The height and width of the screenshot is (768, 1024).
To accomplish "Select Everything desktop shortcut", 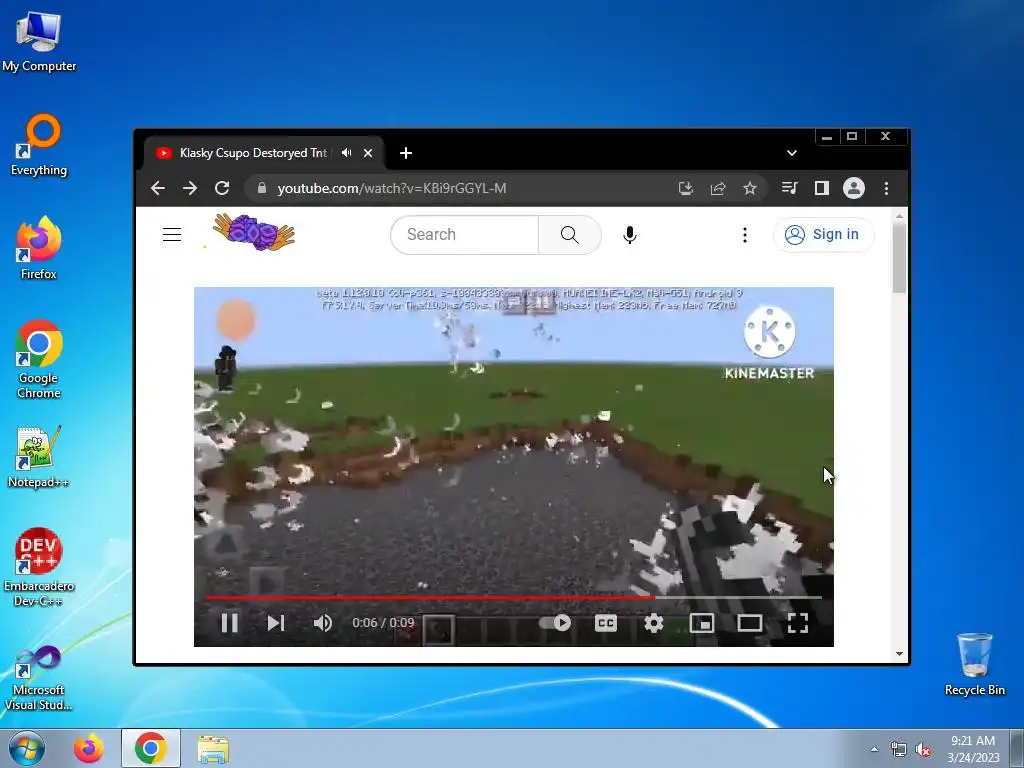I will (39, 145).
